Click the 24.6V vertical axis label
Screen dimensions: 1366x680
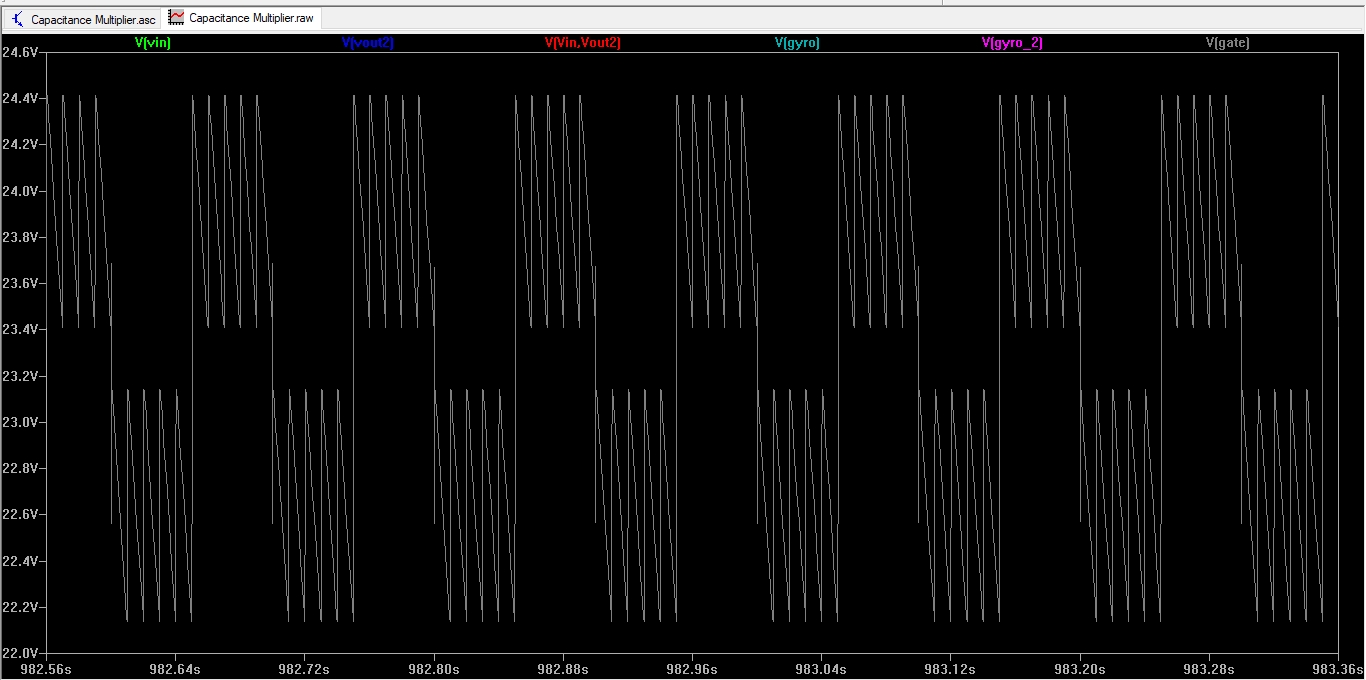(x=20, y=52)
